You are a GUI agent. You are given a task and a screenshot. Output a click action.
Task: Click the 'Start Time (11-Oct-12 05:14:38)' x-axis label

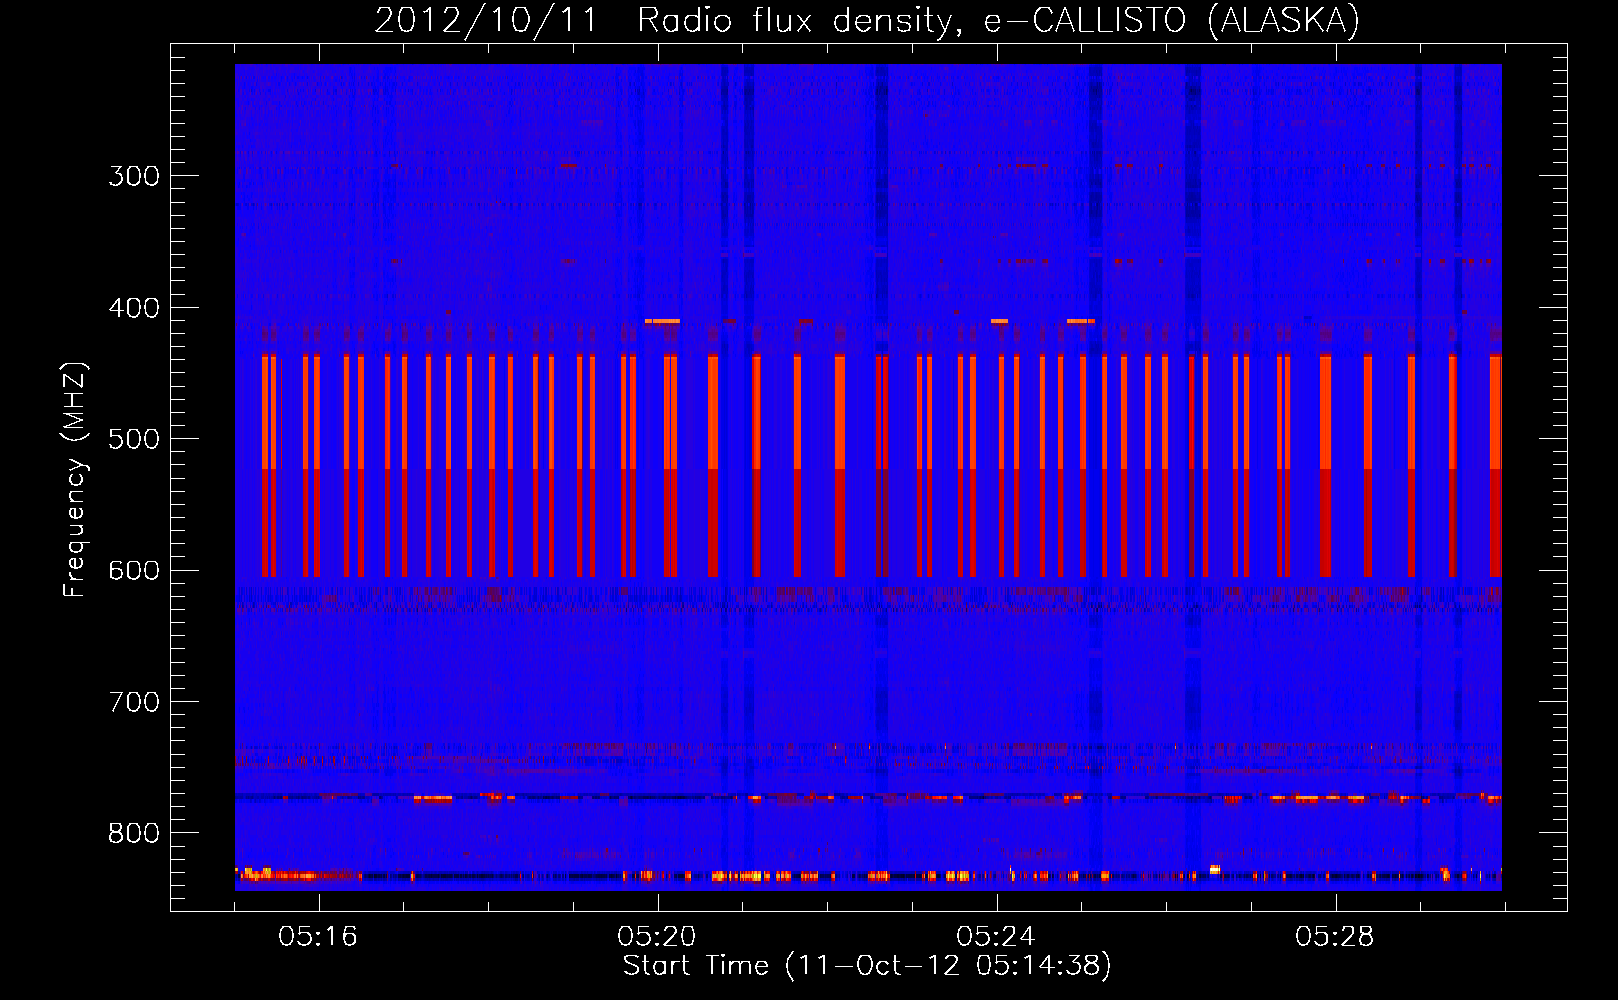point(867,966)
